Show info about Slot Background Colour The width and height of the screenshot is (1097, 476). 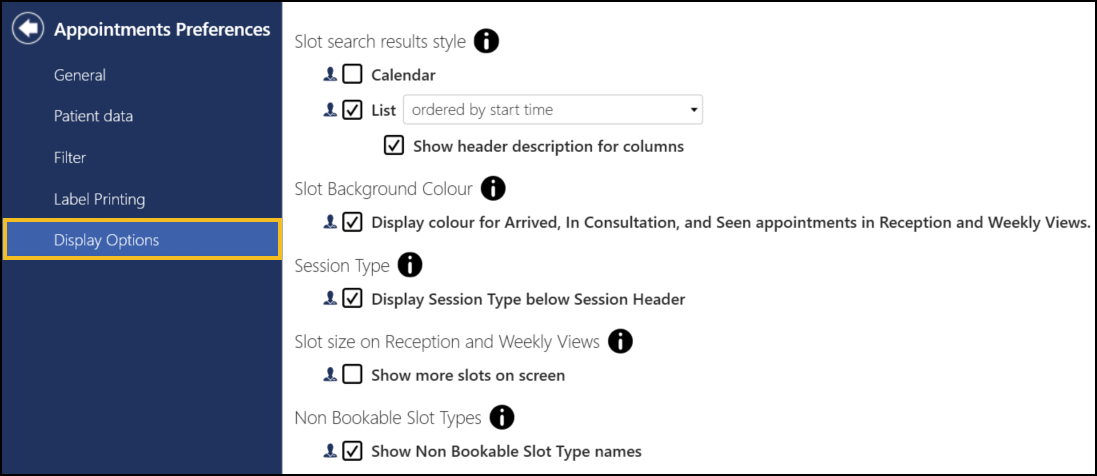(493, 188)
